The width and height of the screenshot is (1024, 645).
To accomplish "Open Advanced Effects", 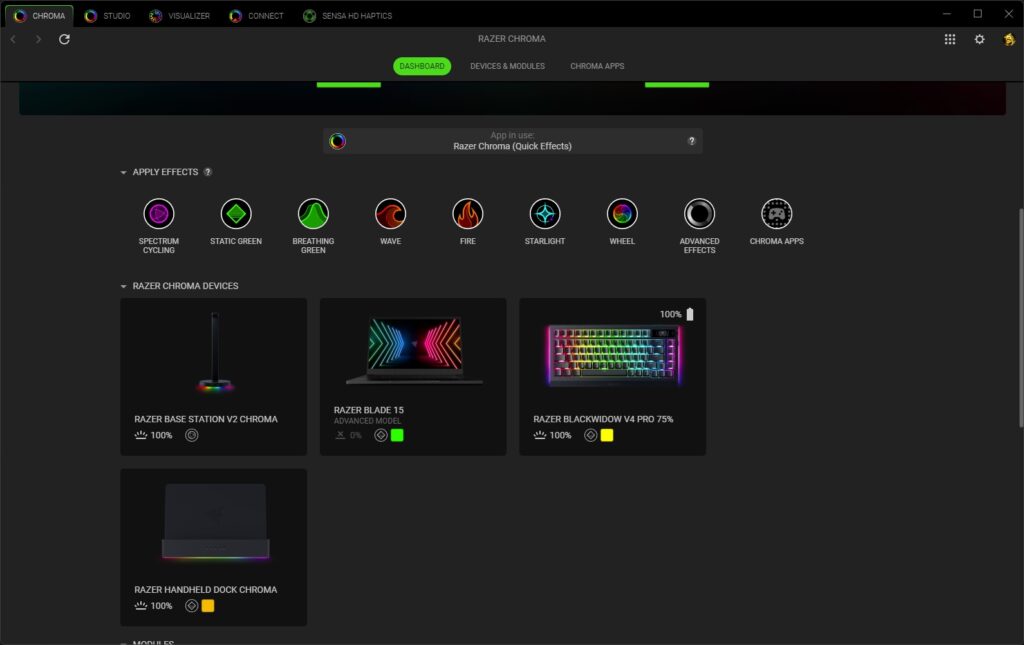I will coord(699,213).
